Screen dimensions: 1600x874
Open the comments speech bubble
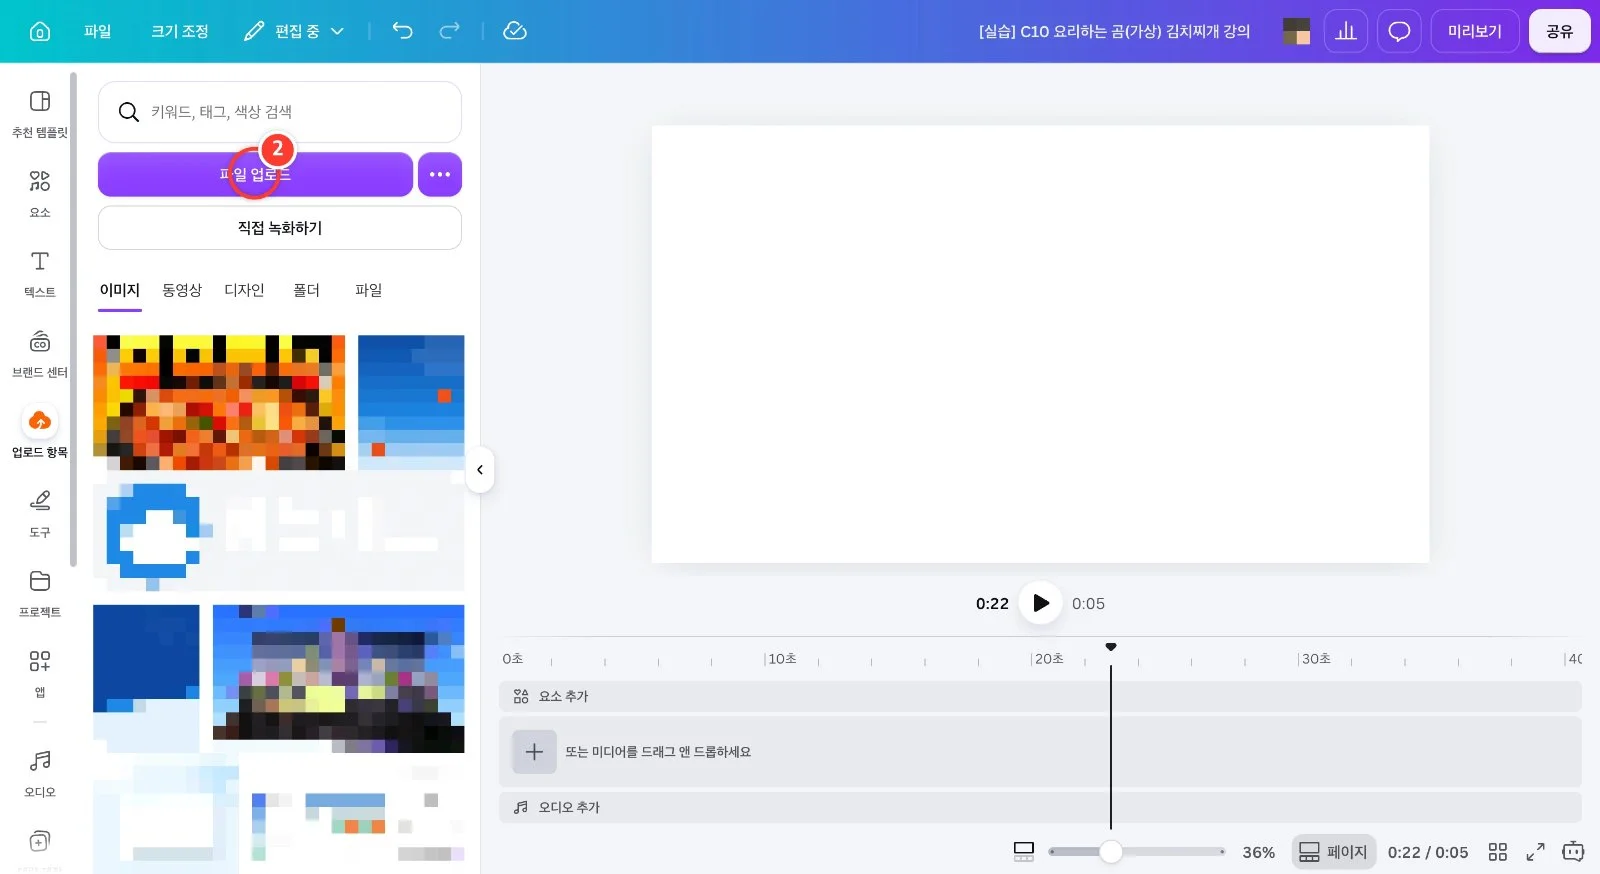[1399, 31]
